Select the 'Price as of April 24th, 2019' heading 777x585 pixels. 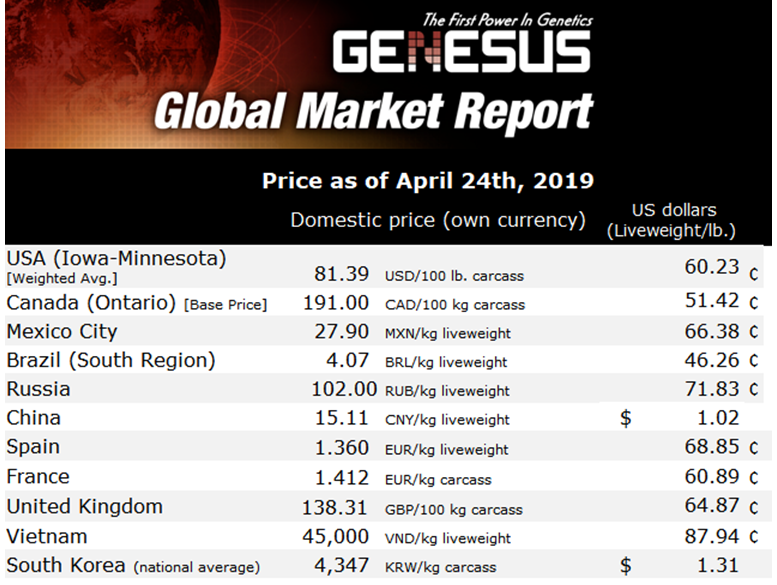pyautogui.click(x=427, y=181)
